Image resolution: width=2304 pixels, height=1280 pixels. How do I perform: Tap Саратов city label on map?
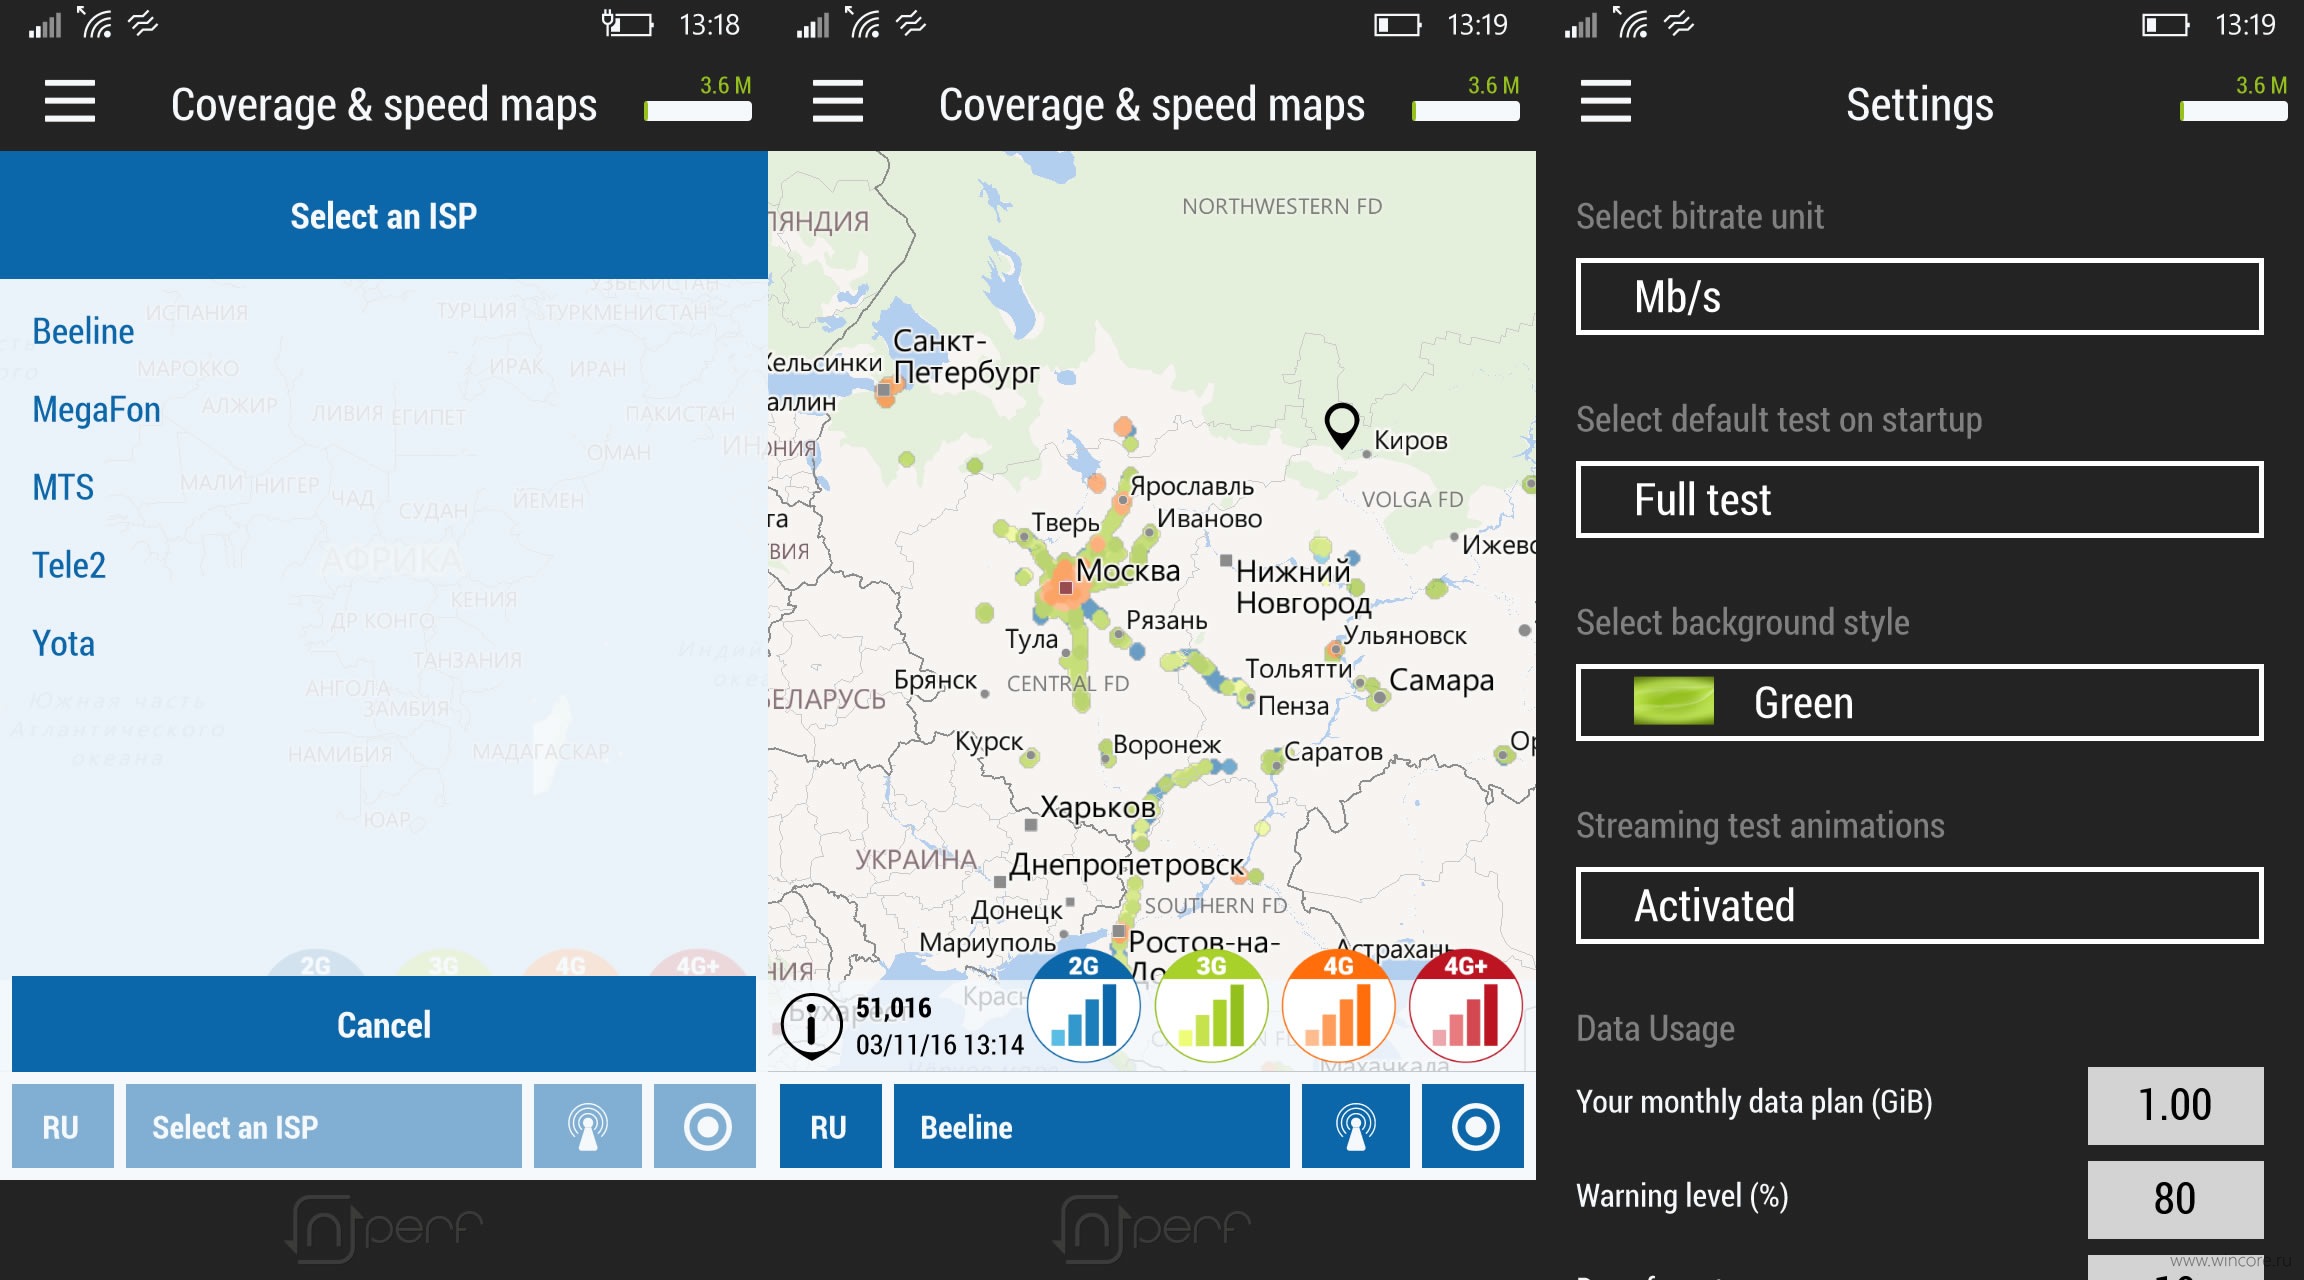coord(1333,752)
